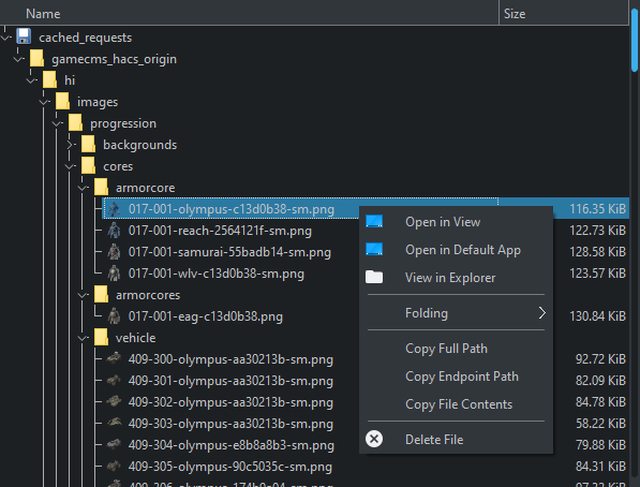Click the Open in View monitor icon

coord(374,222)
